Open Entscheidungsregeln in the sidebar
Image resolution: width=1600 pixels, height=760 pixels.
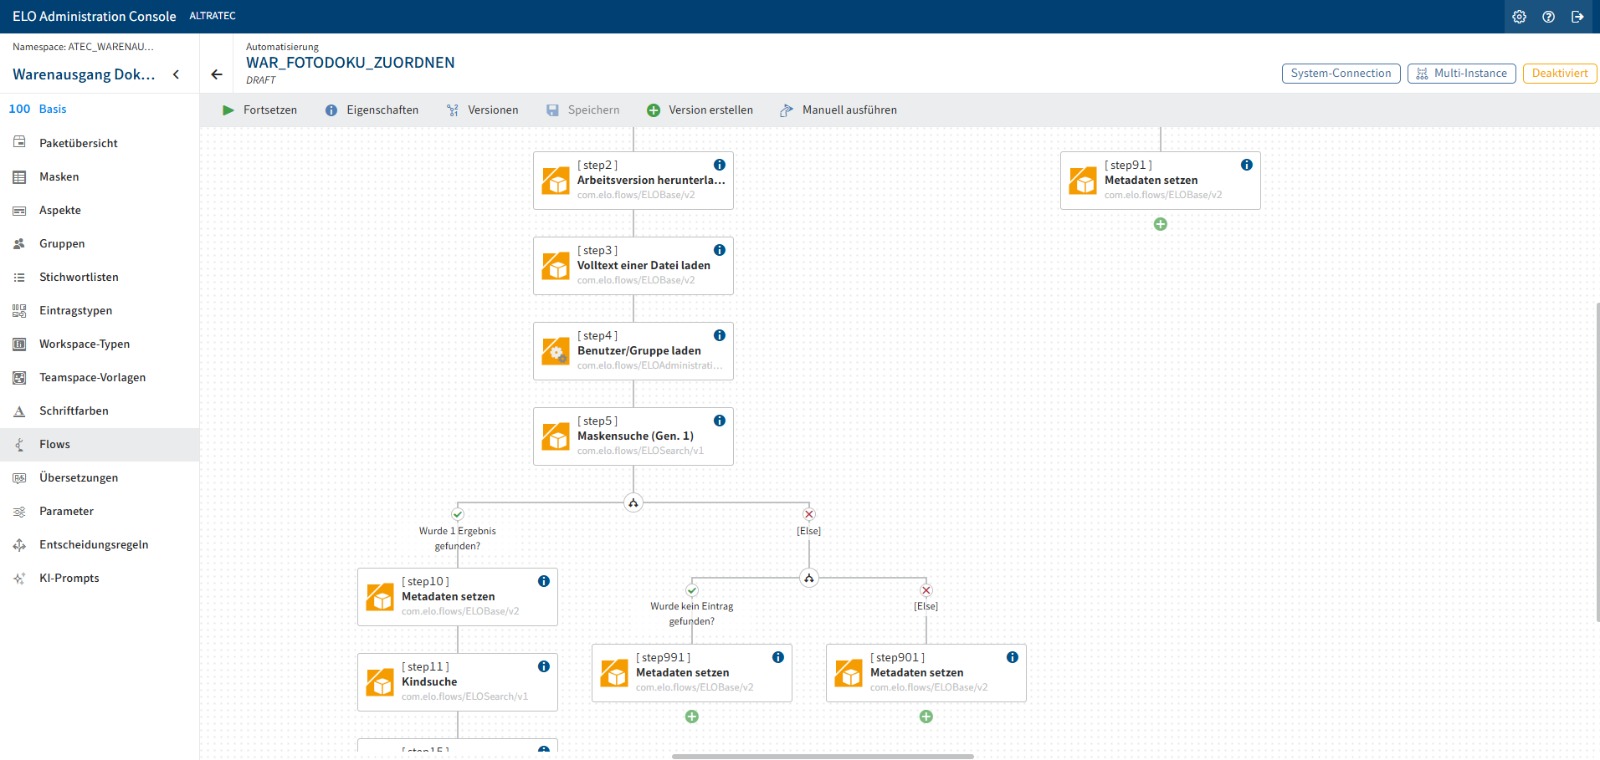tap(100, 545)
